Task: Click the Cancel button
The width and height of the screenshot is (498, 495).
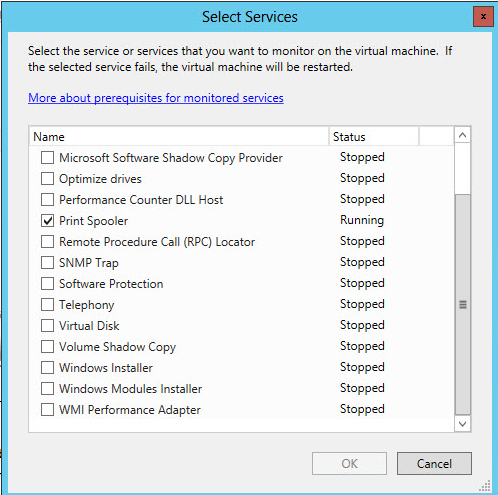Action: click(x=434, y=463)
